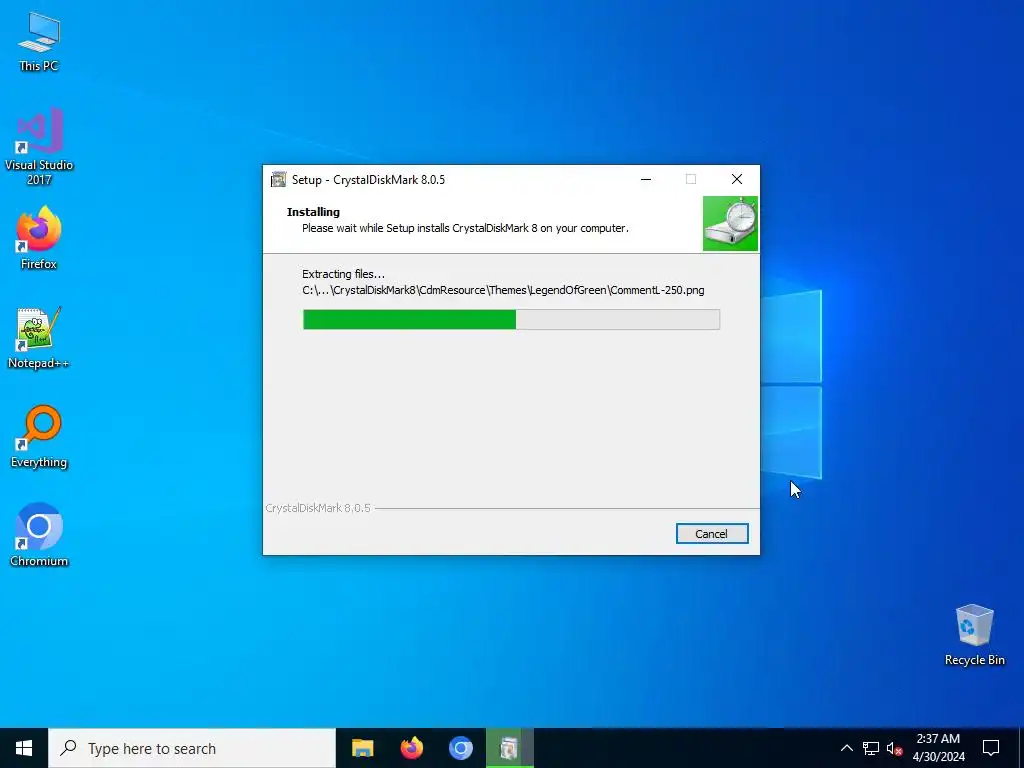
Task: Open the taskbar clock and calendar
Action: point(938,748)
